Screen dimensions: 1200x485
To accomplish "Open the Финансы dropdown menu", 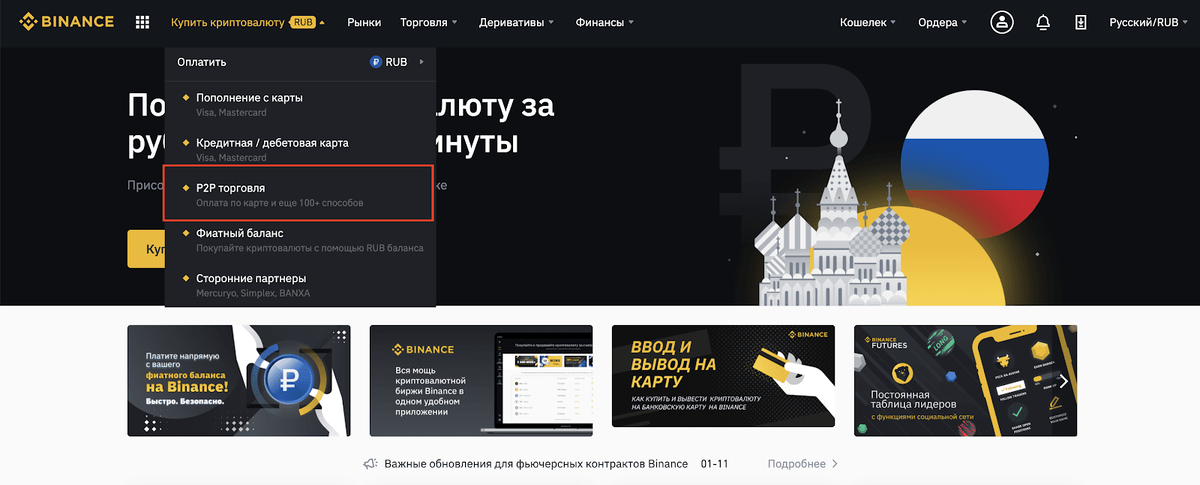I will [604, 22].
